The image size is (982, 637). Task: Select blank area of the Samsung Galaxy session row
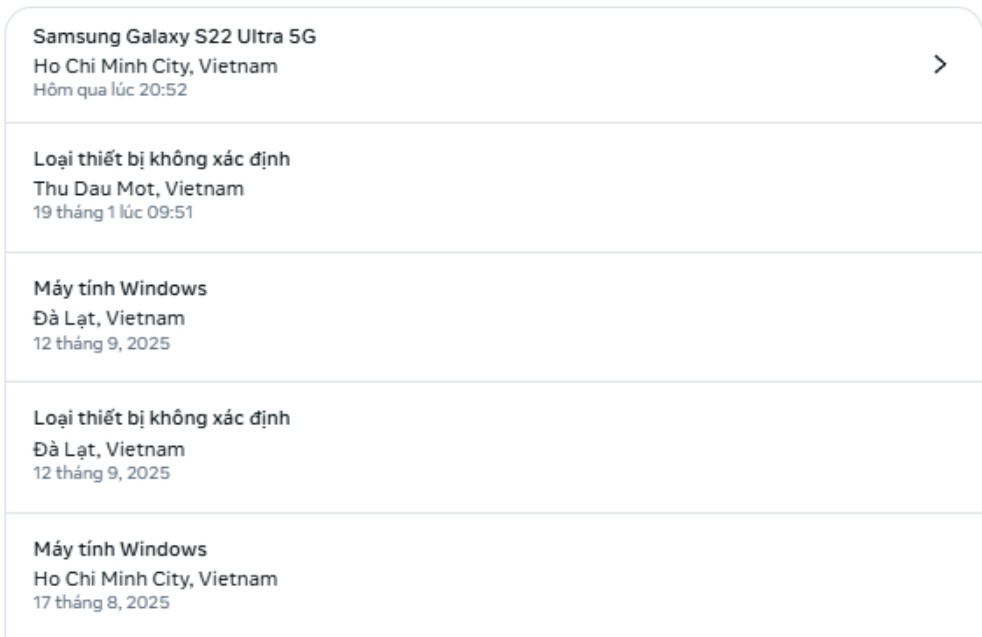(600, 65)
